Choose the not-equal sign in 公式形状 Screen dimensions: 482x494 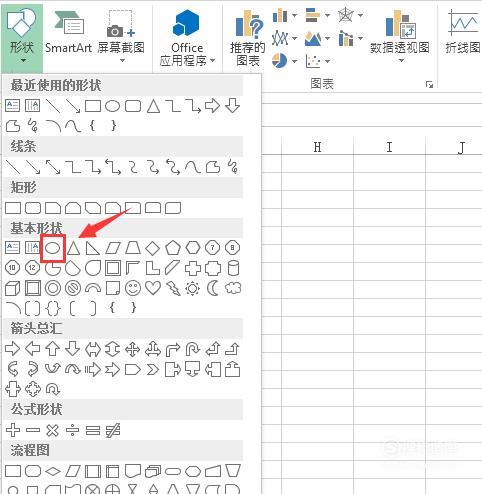tap(113, 430)
